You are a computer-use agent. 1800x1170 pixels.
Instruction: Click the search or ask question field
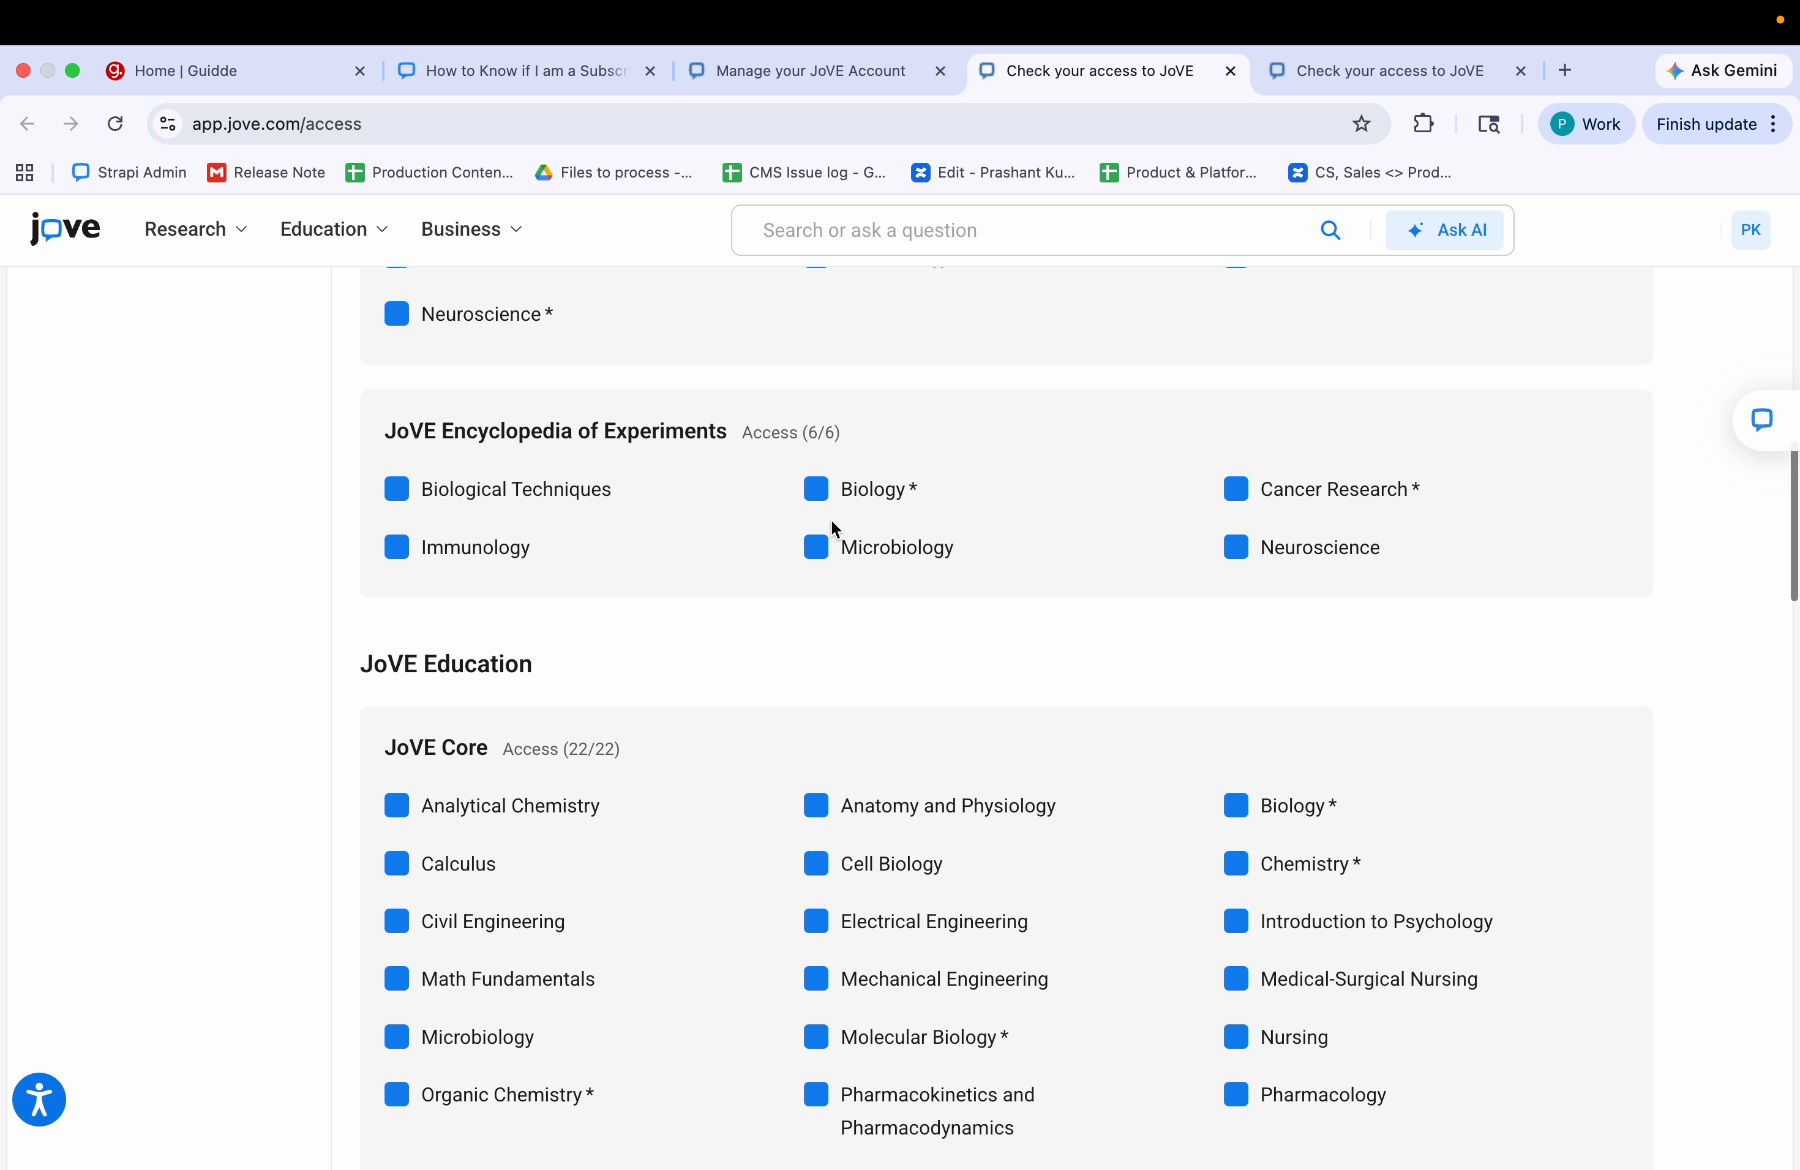point(1030,230)
